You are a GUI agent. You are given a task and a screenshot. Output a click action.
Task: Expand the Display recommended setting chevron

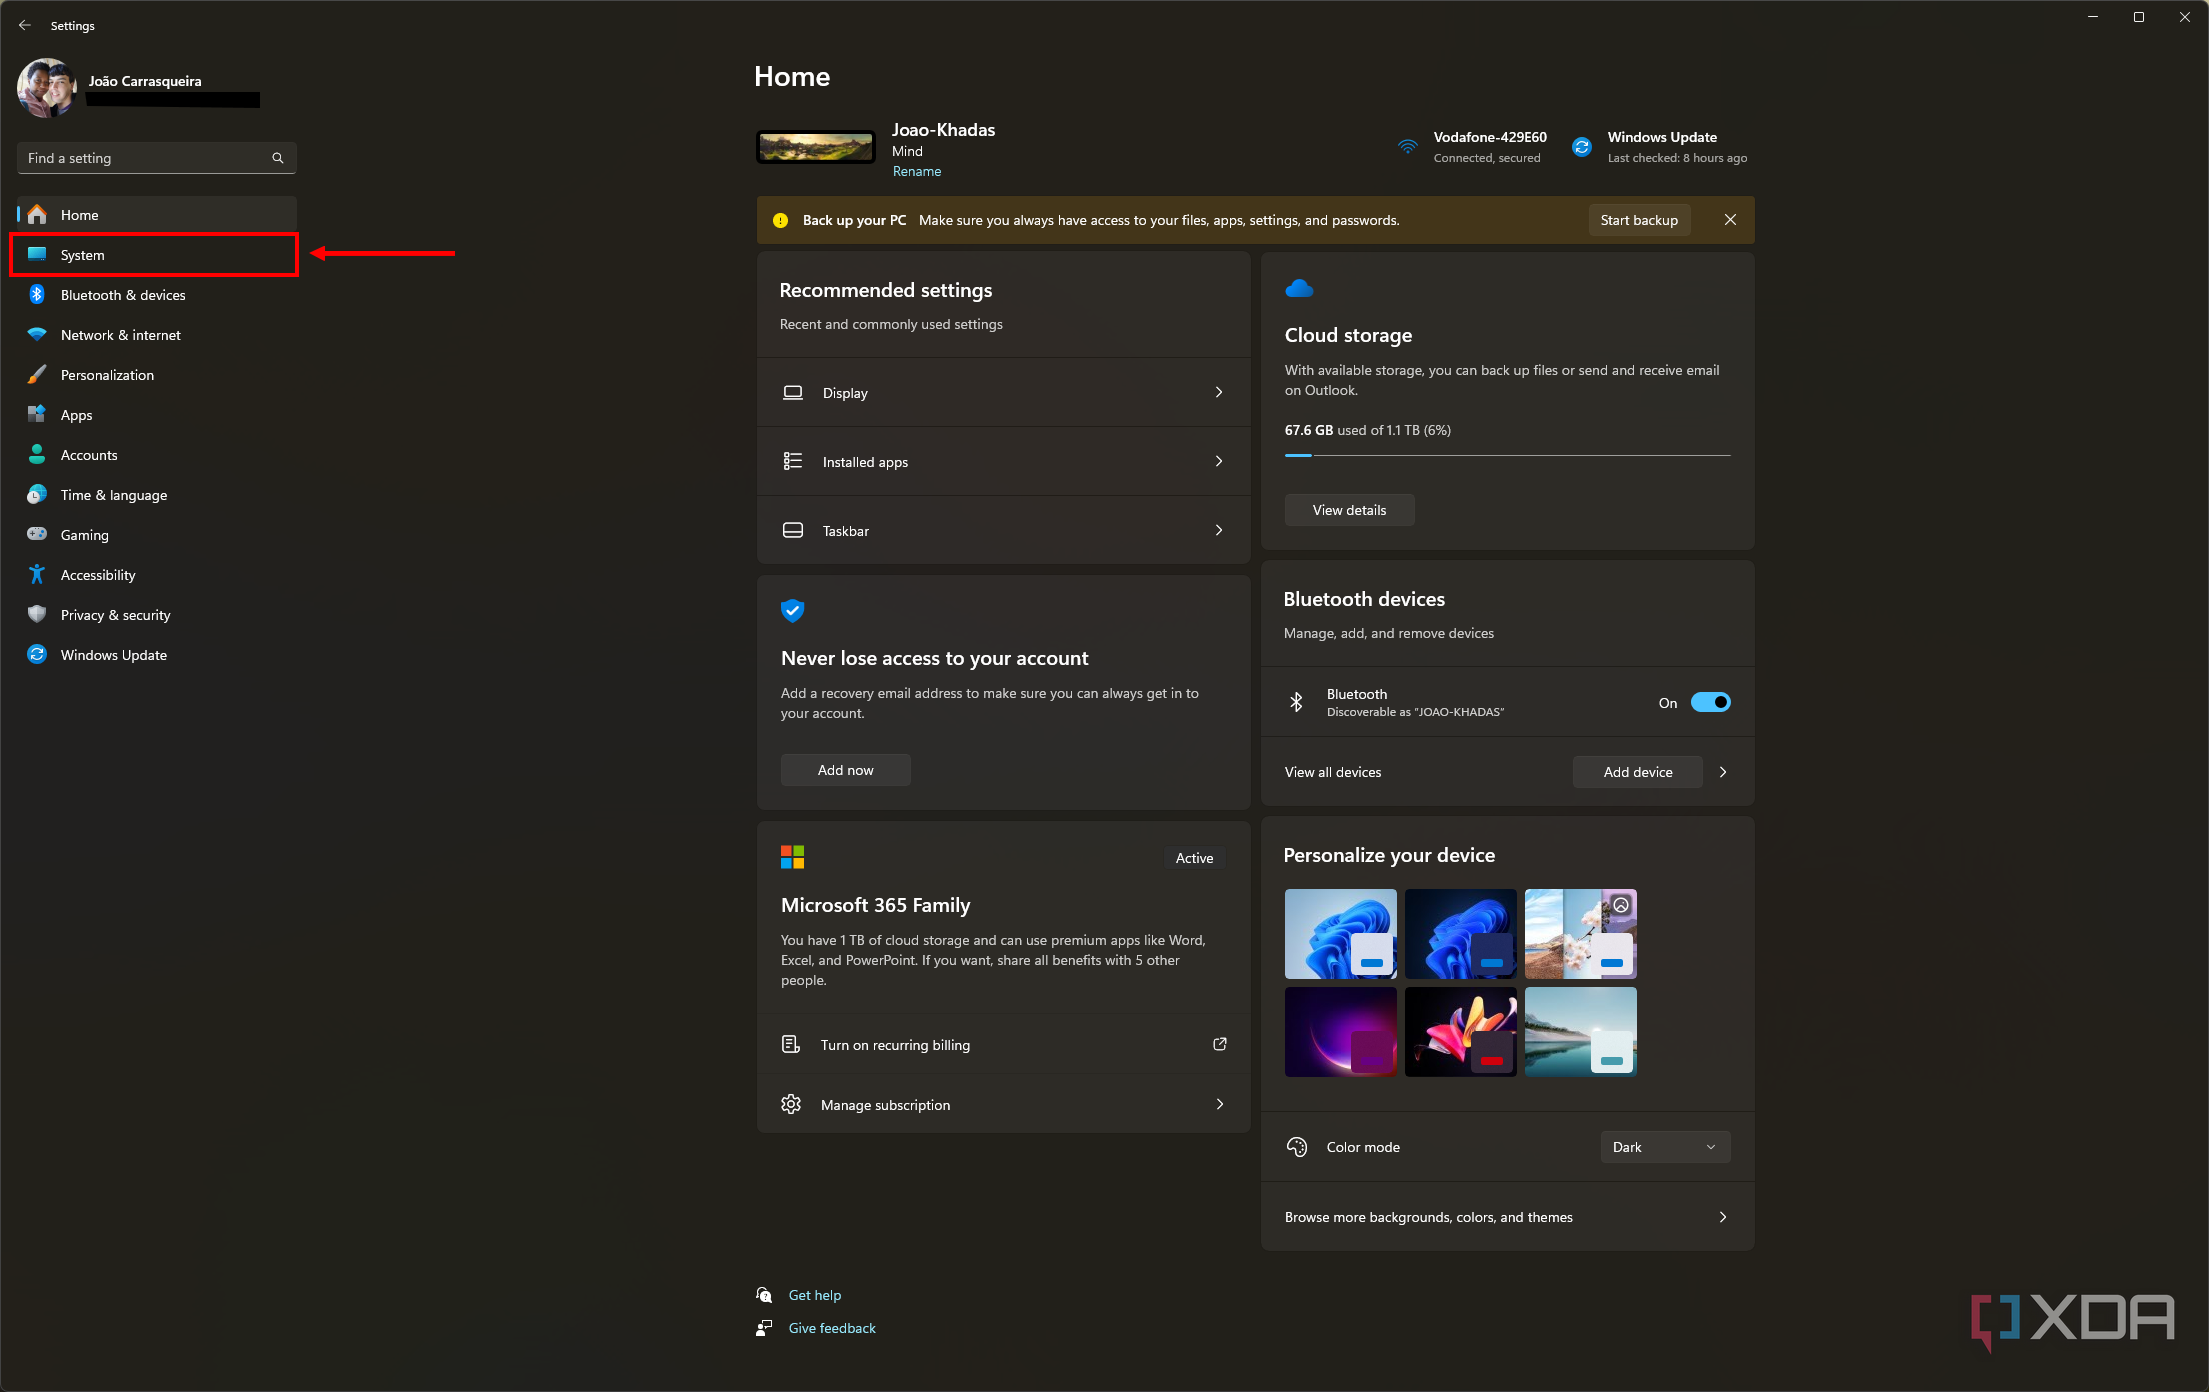coord(1218,393)
